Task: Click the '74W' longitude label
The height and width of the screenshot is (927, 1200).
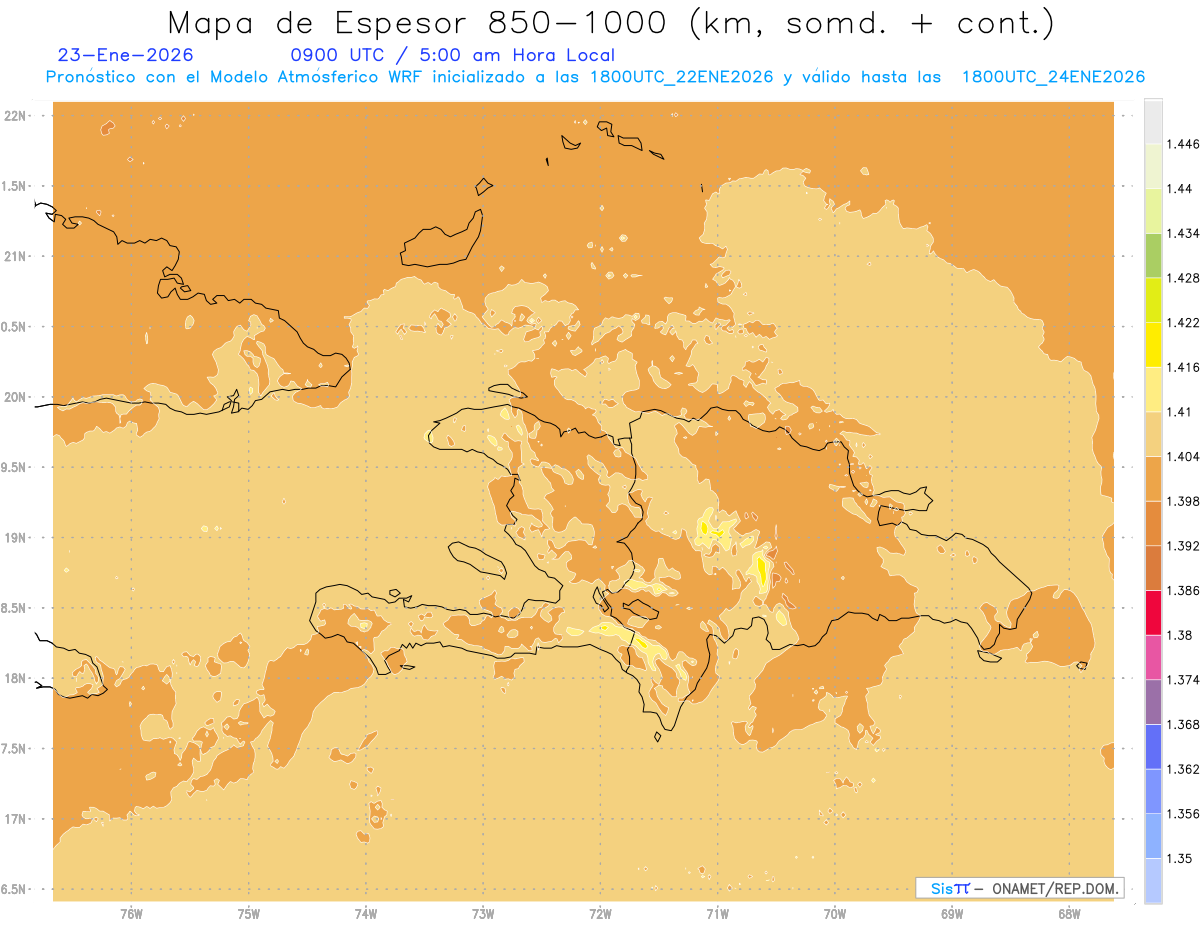Action: pyautogui.click(x=366, y=914)
